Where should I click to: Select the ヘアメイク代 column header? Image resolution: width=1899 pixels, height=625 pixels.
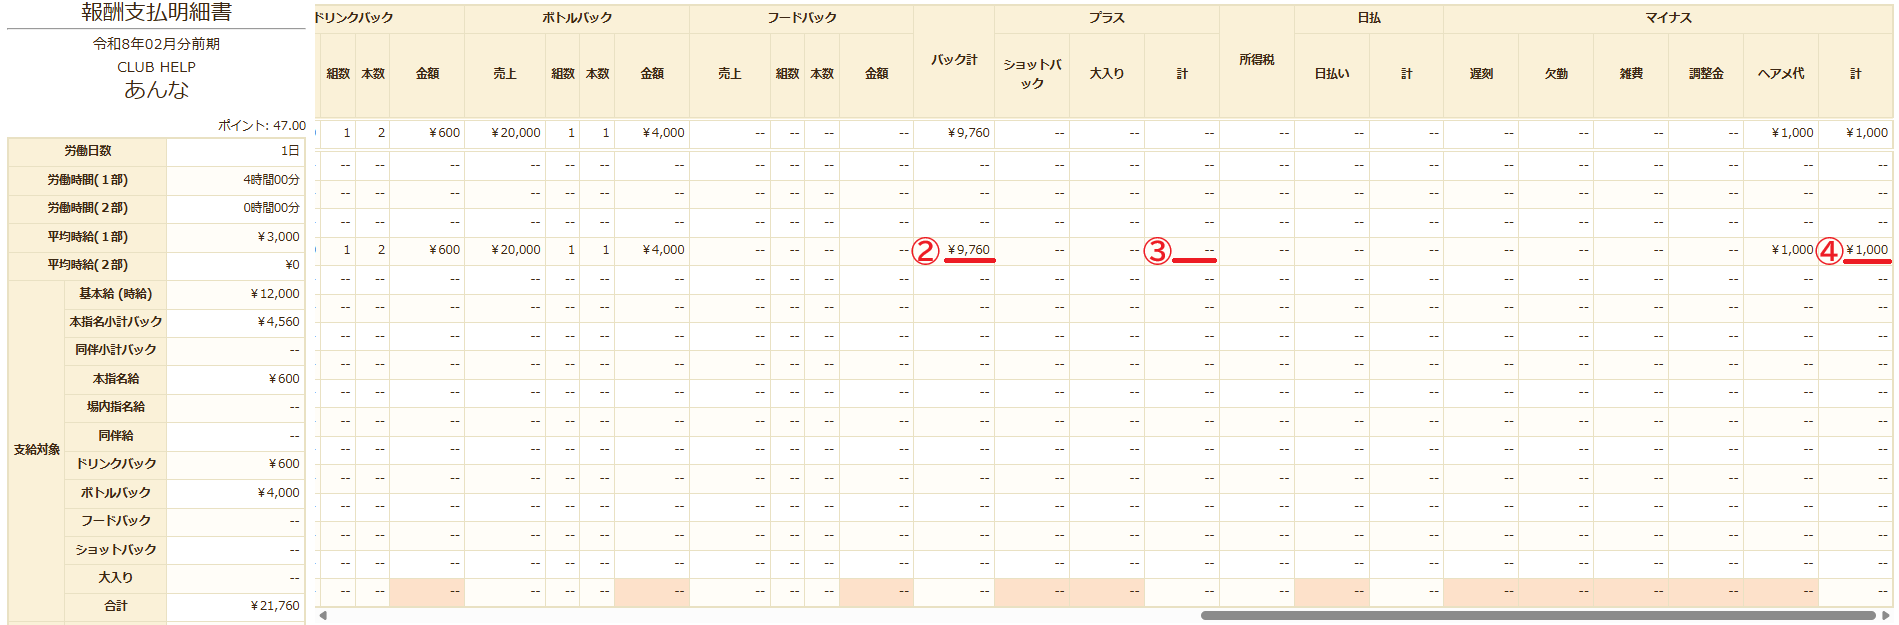pyautogui.click(x=1780, y=74)
